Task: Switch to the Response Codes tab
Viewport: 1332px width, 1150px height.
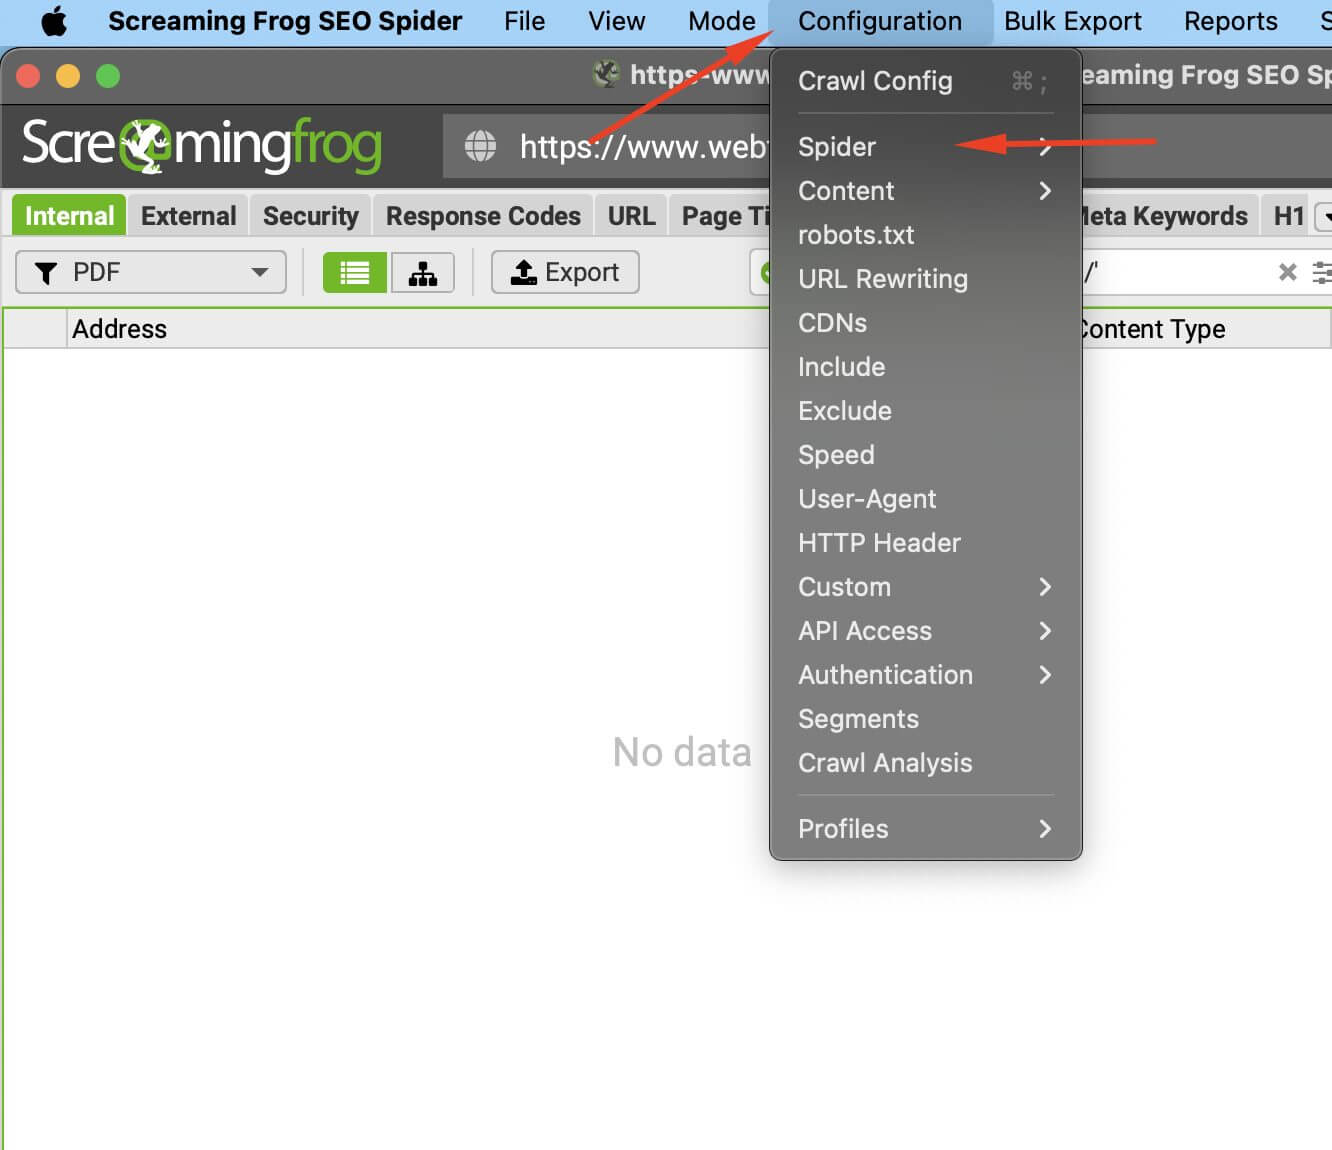Action: click(x=483, y=216)
